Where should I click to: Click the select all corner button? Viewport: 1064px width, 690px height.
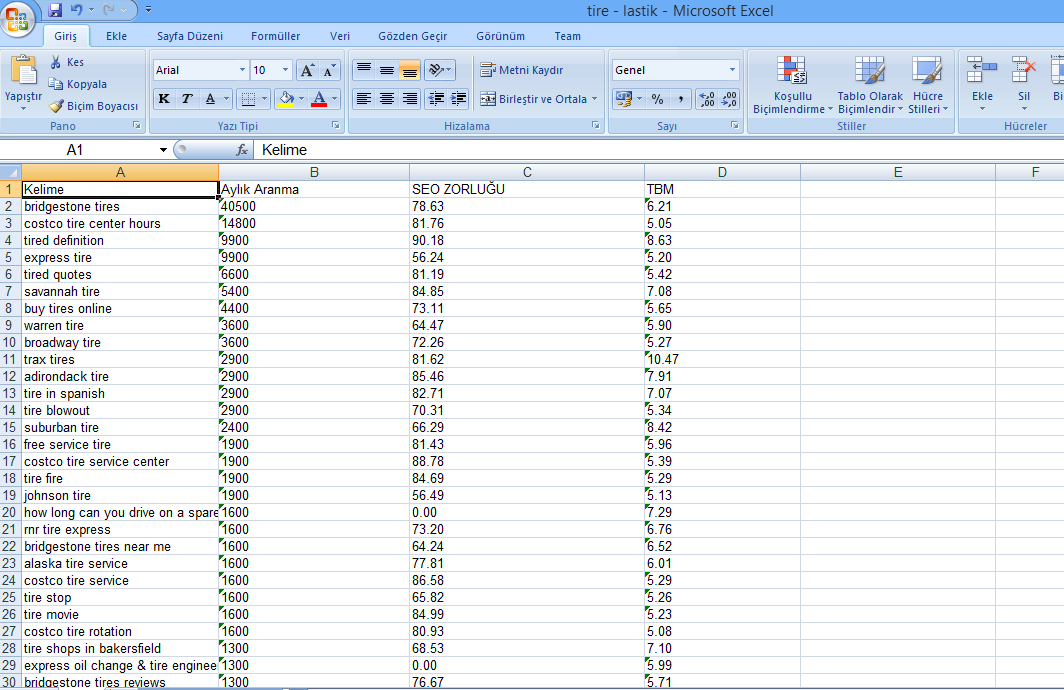(10, 172)
